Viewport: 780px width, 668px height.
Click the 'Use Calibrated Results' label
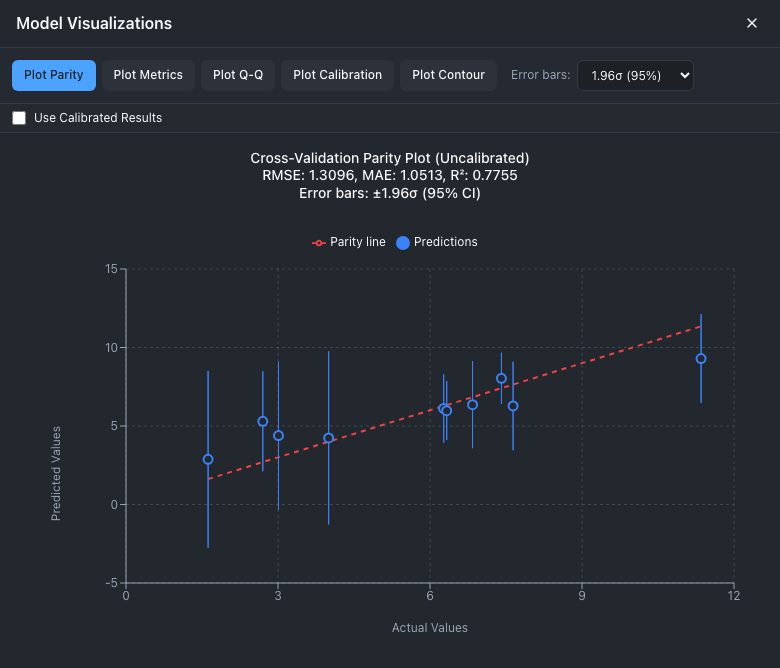click(x=98, y=118)
